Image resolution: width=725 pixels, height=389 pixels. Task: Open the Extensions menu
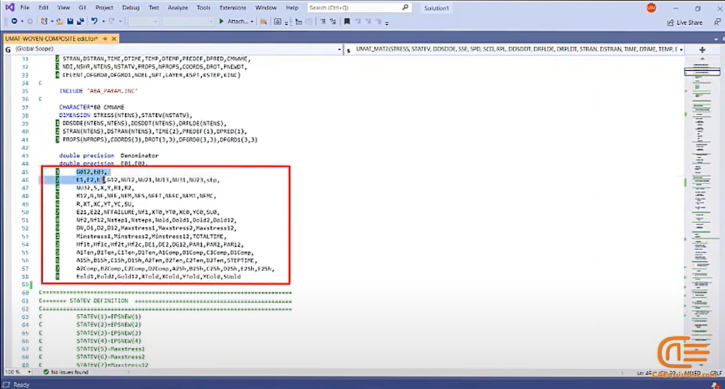233,8
